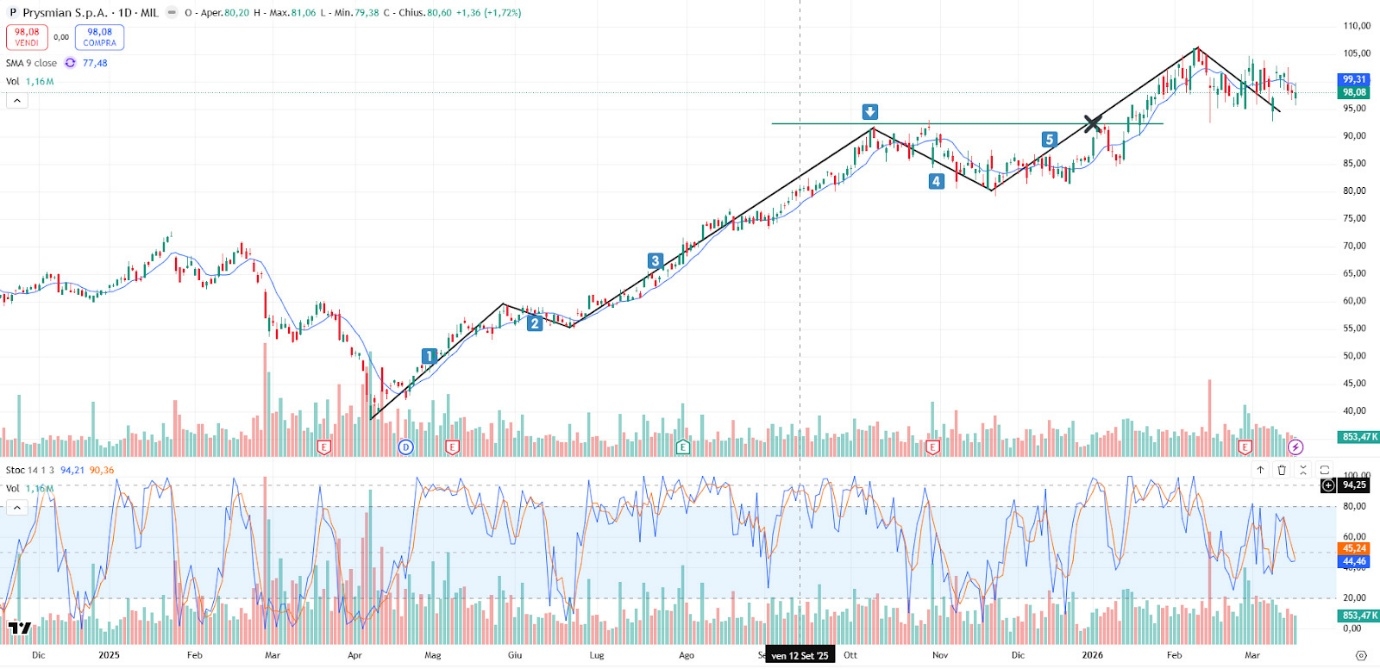Click the TradingView logo
The image size is (1380, 669).
(19, 629)
